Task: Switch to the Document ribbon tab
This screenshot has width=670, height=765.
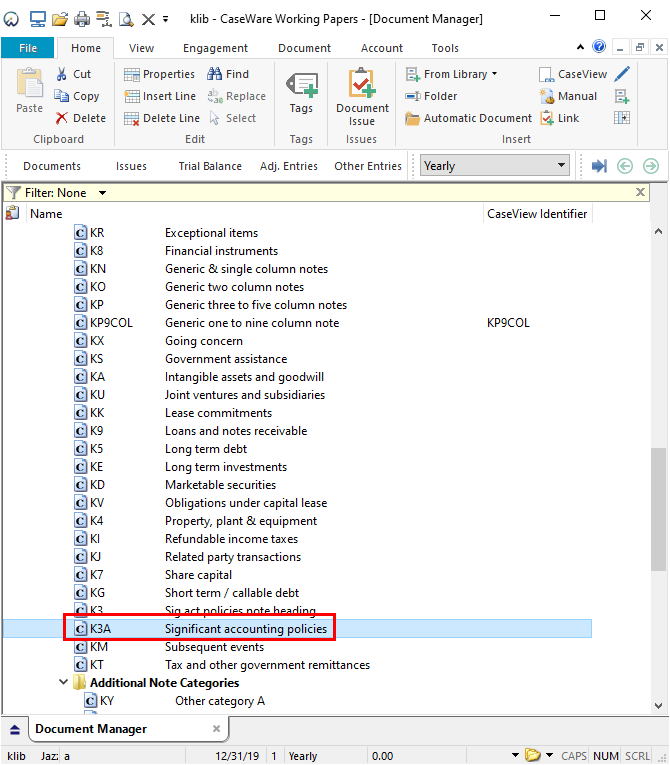Action: tap(304, 48)
